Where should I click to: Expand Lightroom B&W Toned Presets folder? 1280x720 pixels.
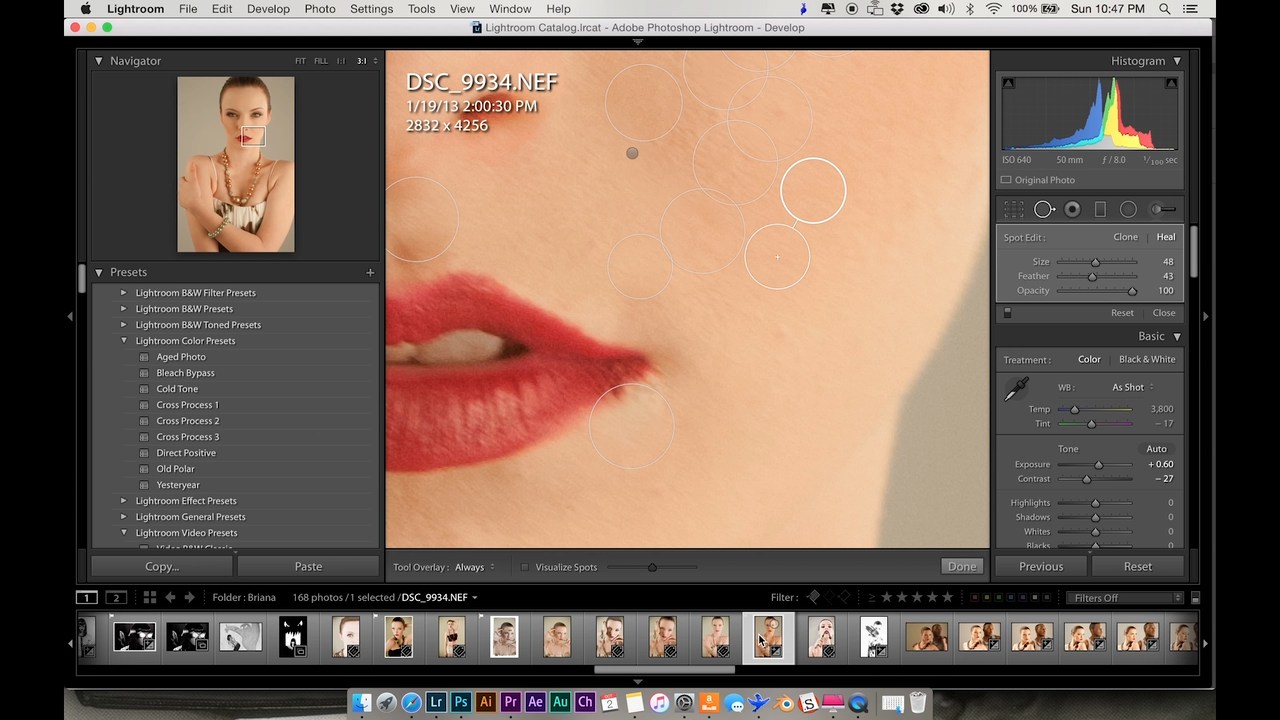click(x=124, y=325)
